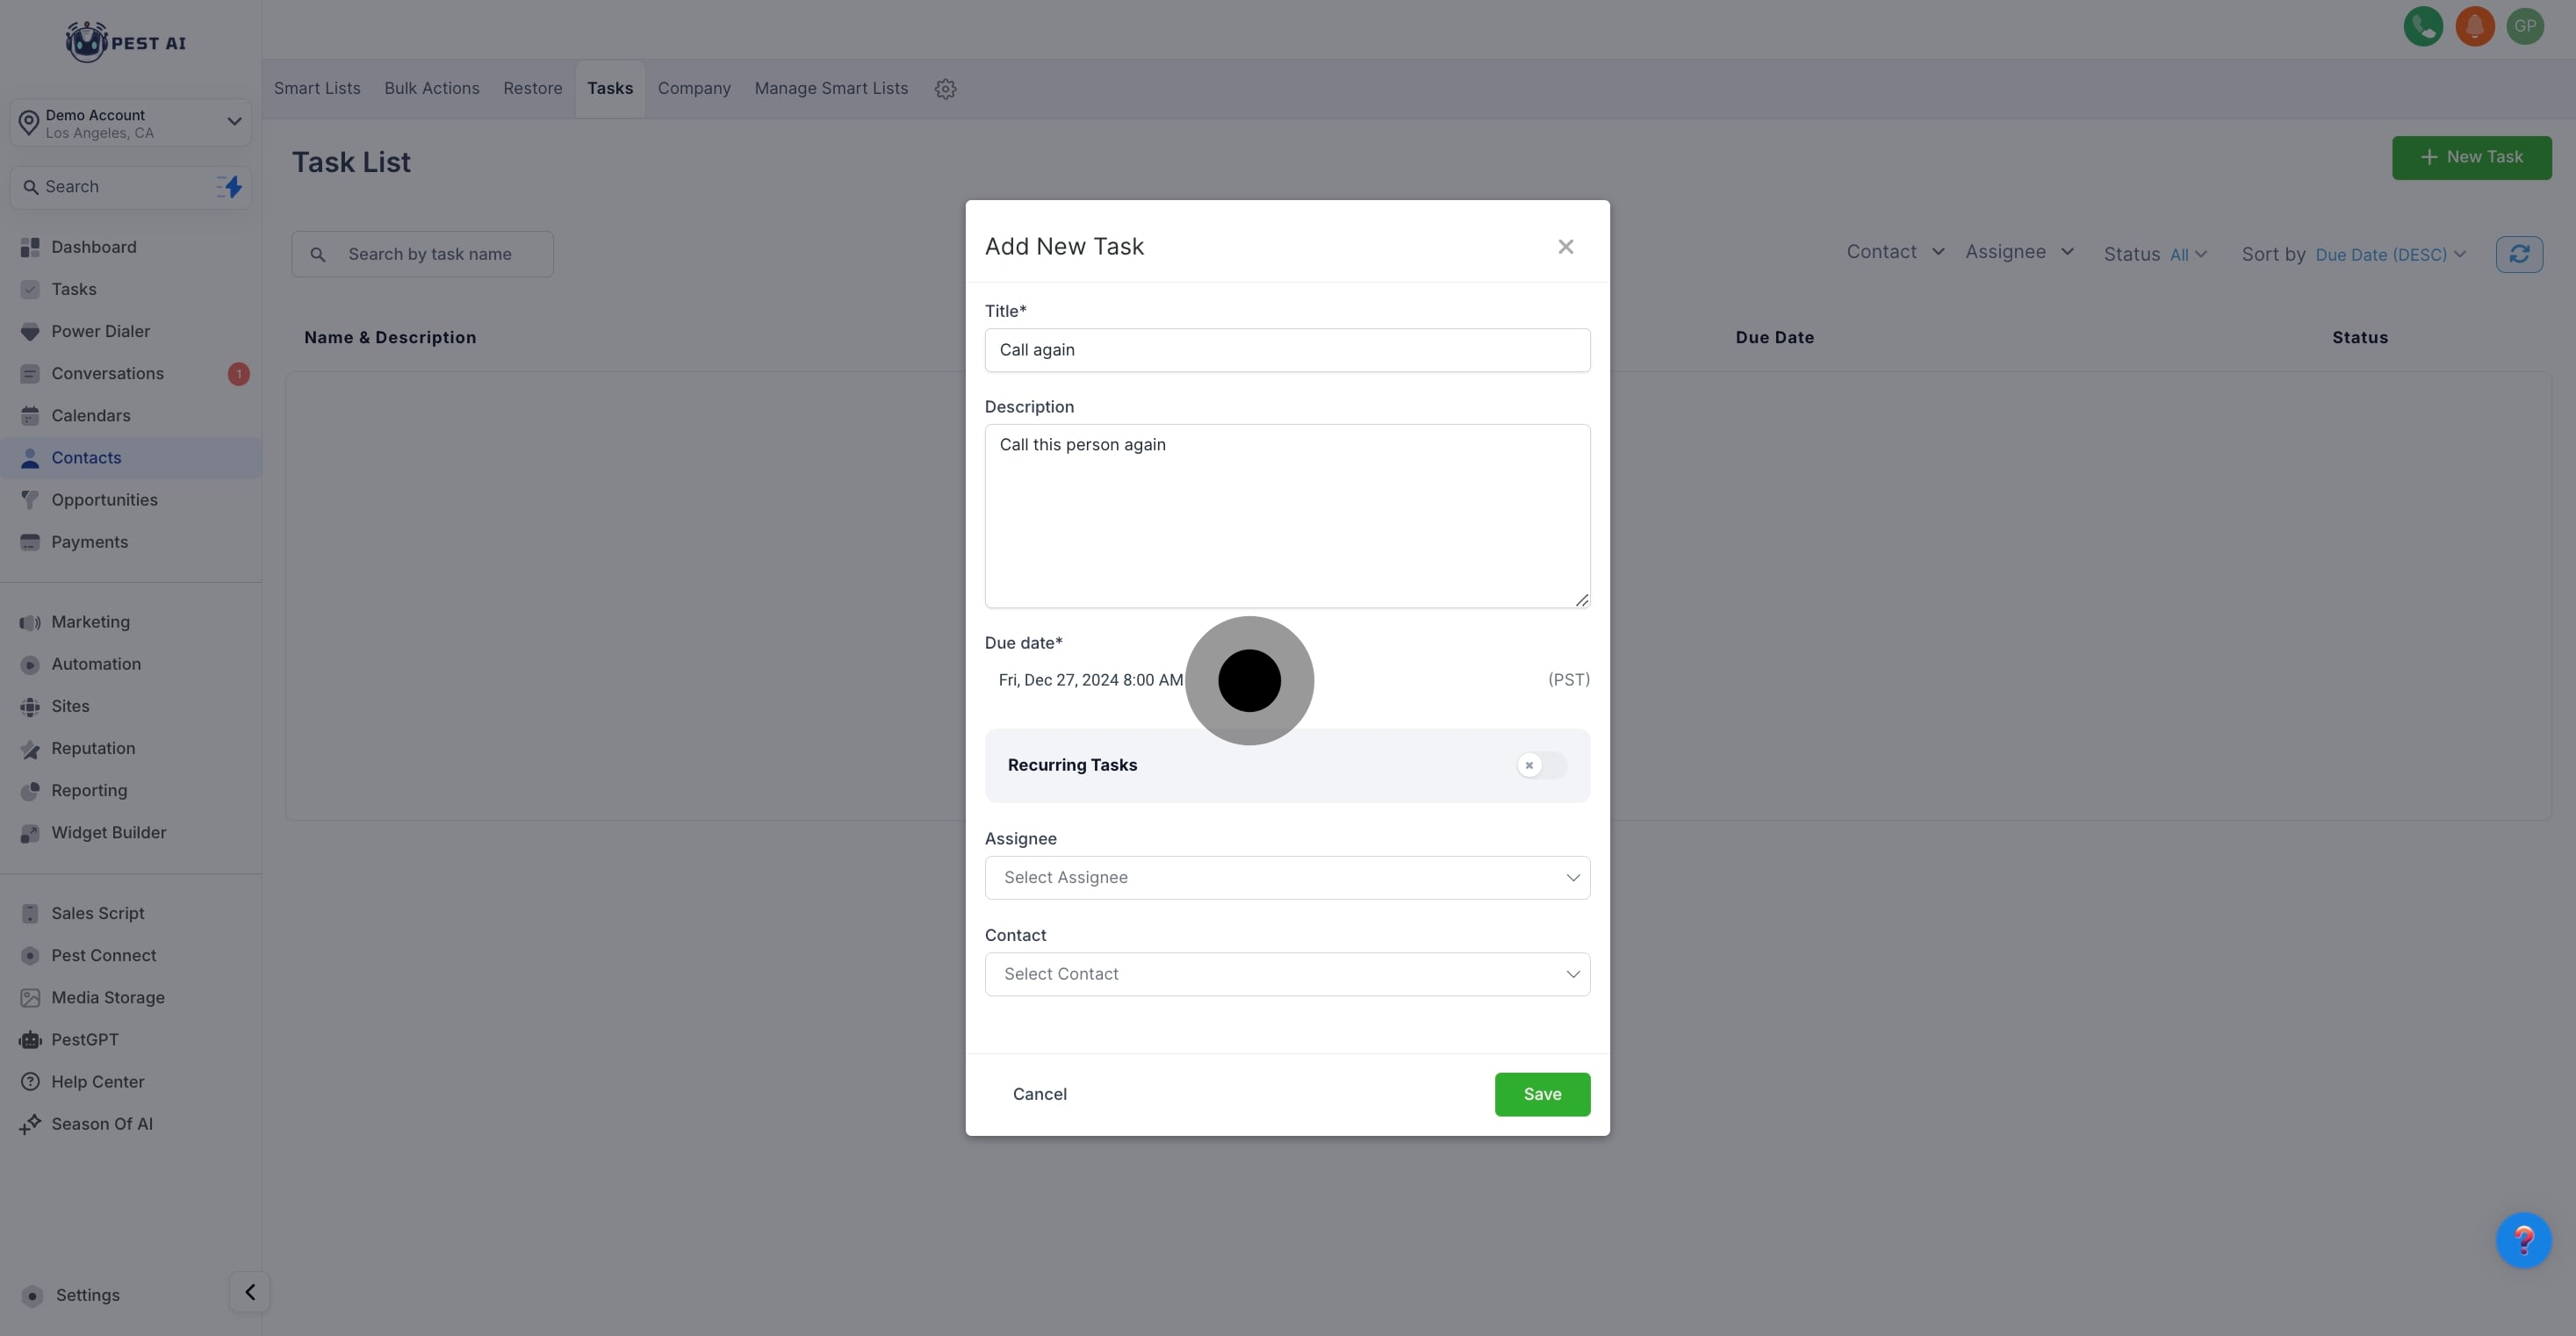Image resolution: width=2576 pixels, height=1336 pixels.
Task: Switch to the Bulk Actions tab
Action: click(x=431, y=89)
